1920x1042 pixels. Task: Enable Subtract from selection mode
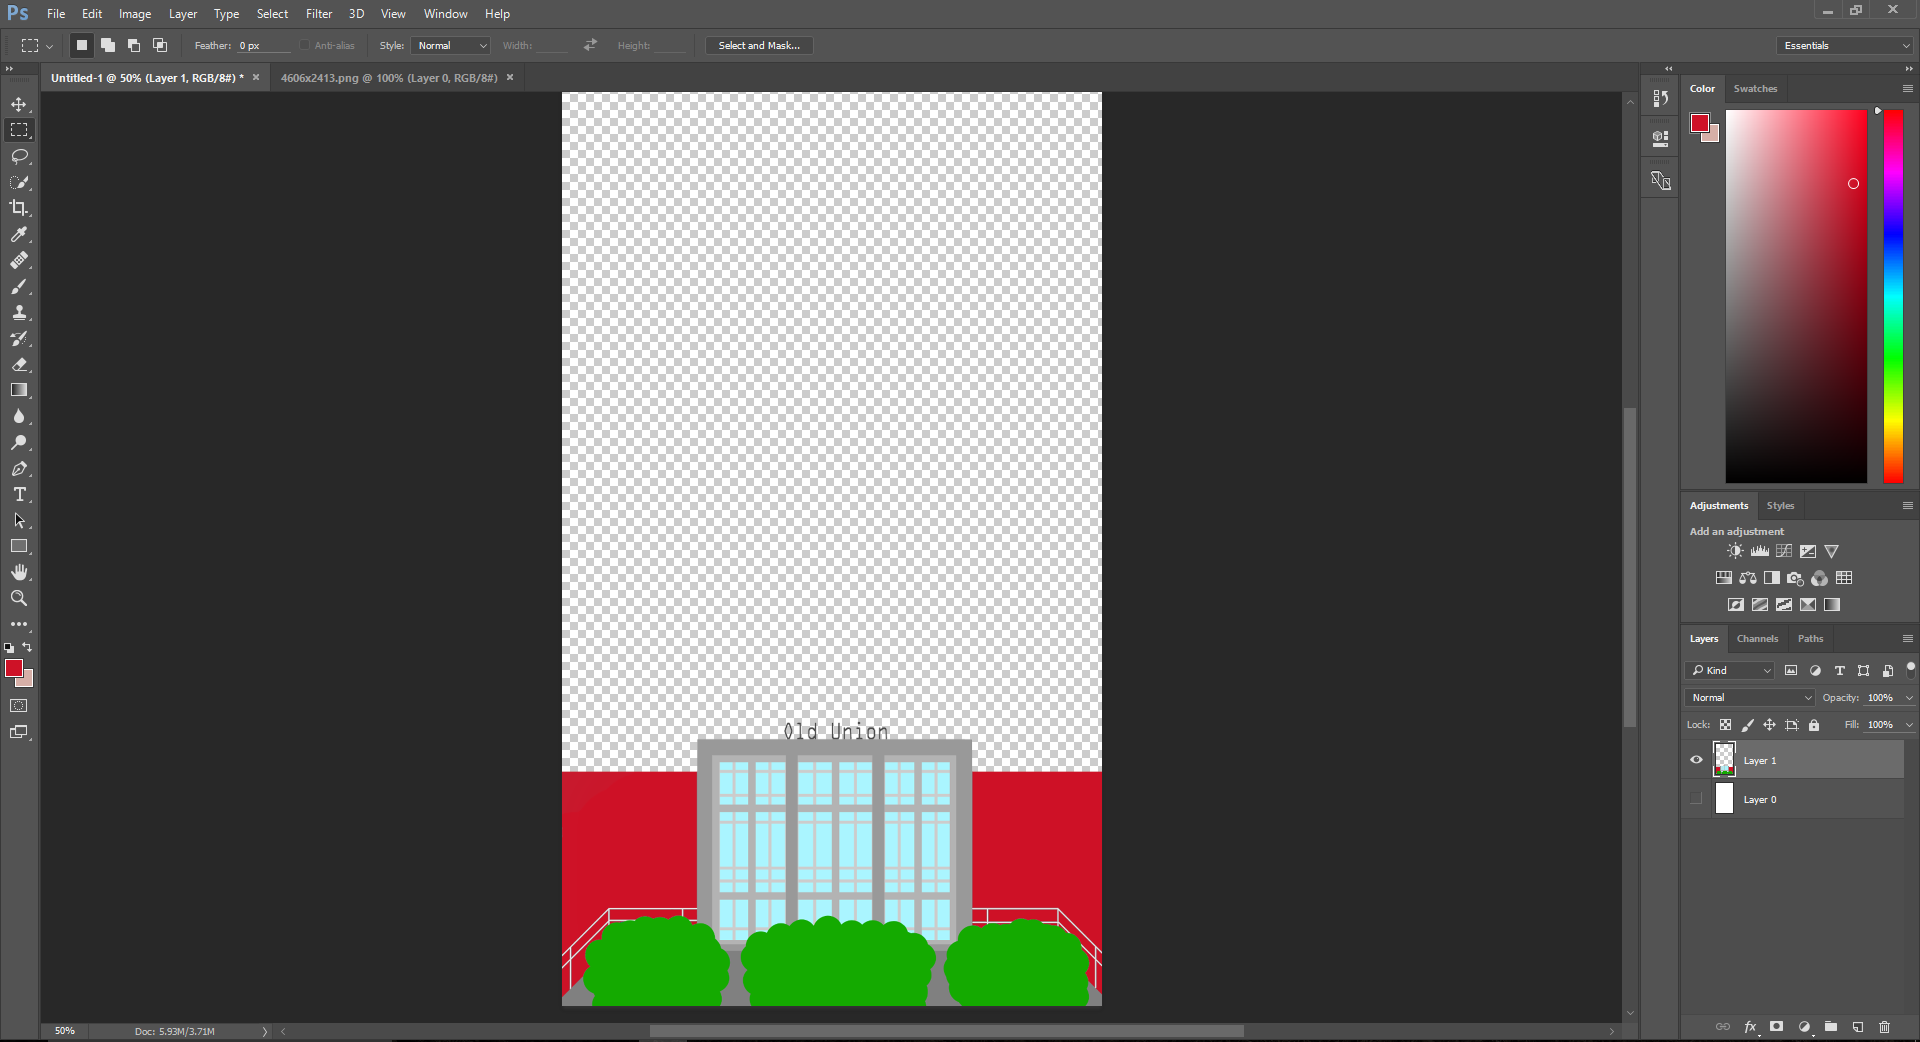pos(134,45)
